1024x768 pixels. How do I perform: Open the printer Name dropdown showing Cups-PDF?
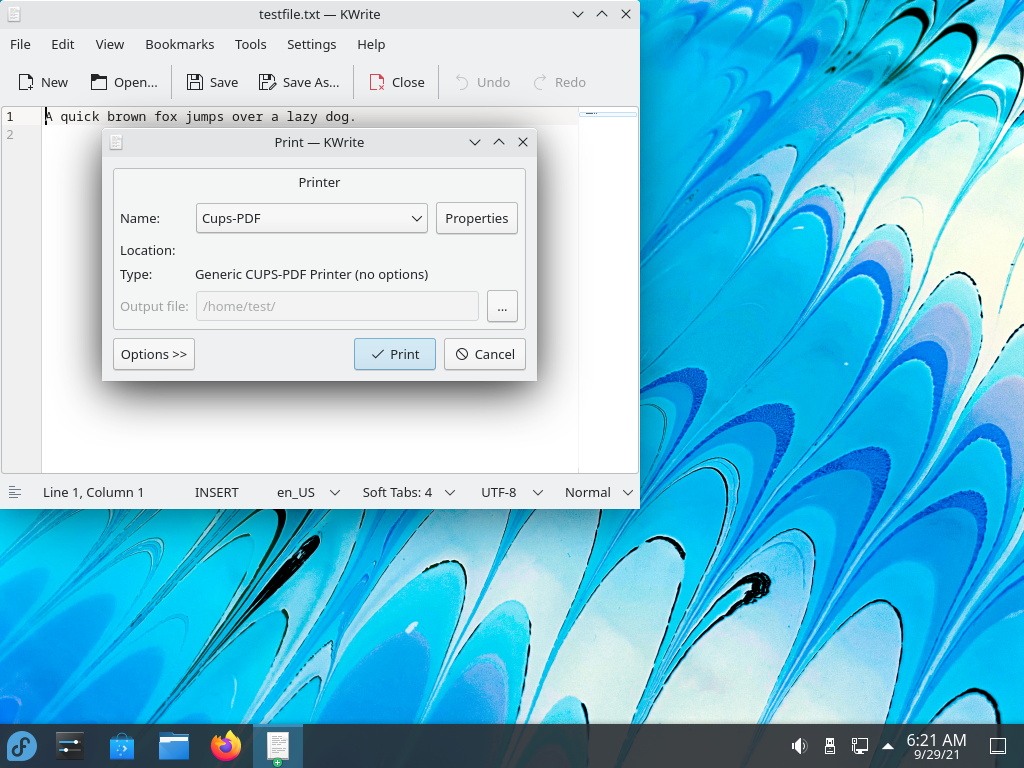click(x=312, y=218)
